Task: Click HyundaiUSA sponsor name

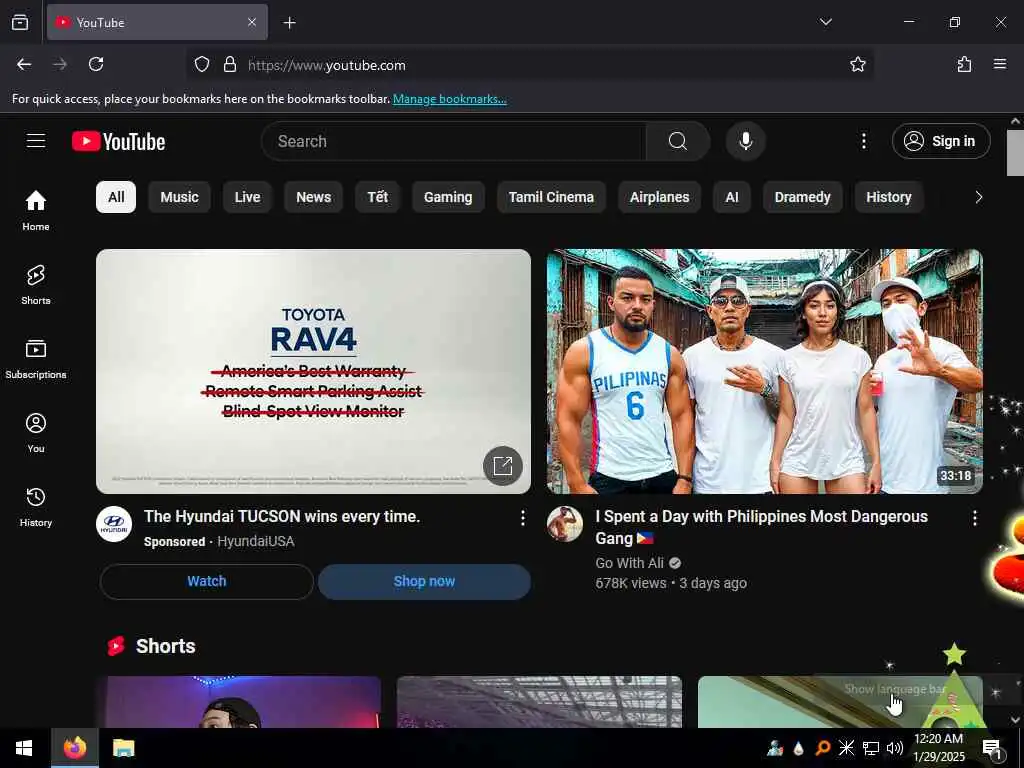Action: tap(256, 541)
